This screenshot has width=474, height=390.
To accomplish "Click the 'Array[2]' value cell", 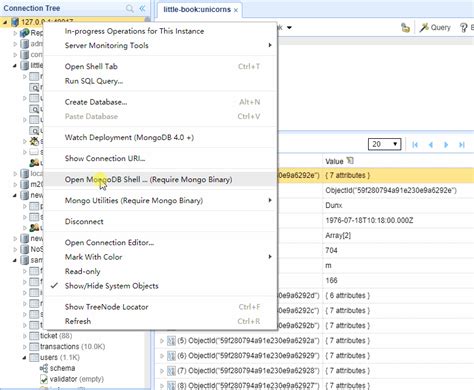I will 338,235.
